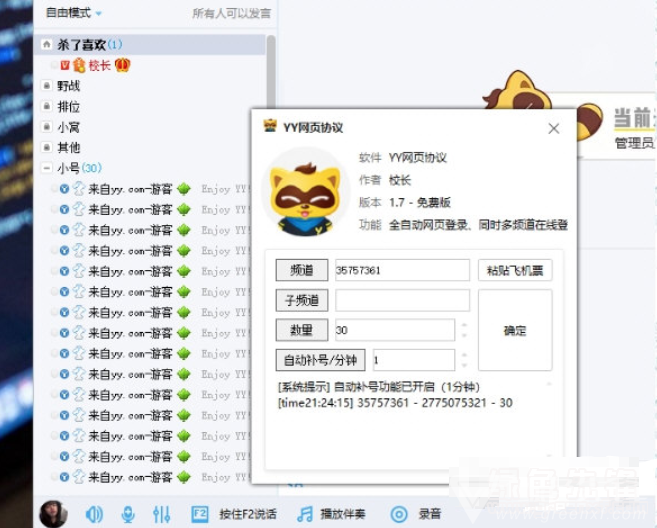This screenshot has height=528, width=657.
Task: Click the green leaf badge of last guest
Action: coord(184,477)
